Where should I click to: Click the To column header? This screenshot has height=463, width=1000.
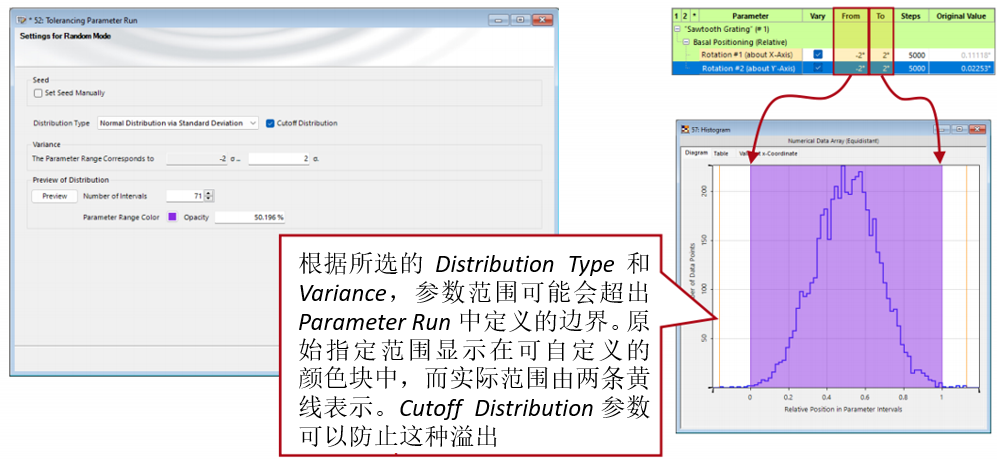[881, 16]
